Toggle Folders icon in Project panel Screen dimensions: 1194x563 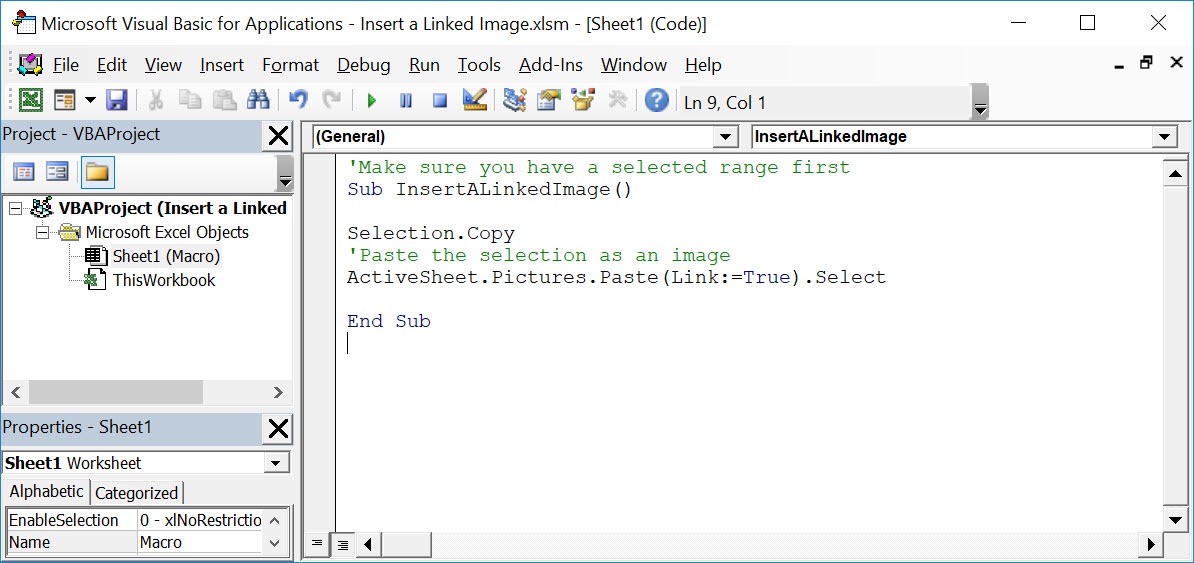(x=97, y=172)
